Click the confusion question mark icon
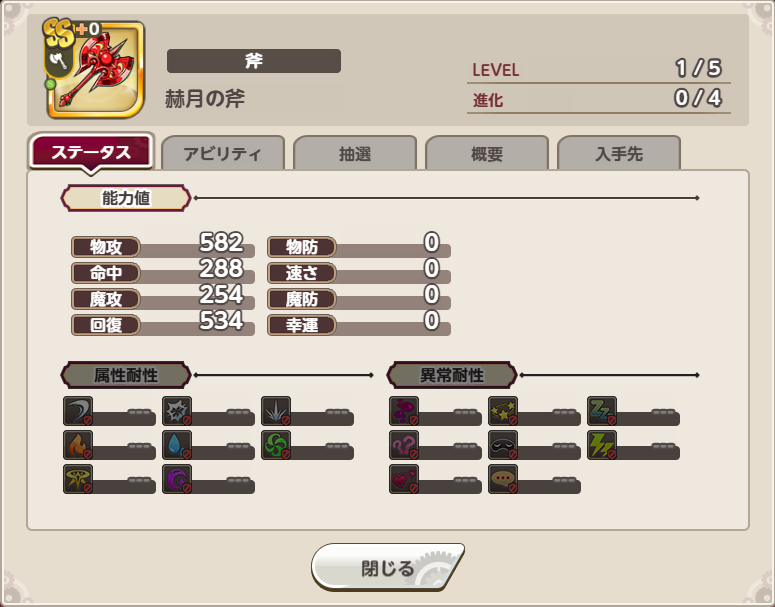The image size is (775, 607). tap(404, 445)
